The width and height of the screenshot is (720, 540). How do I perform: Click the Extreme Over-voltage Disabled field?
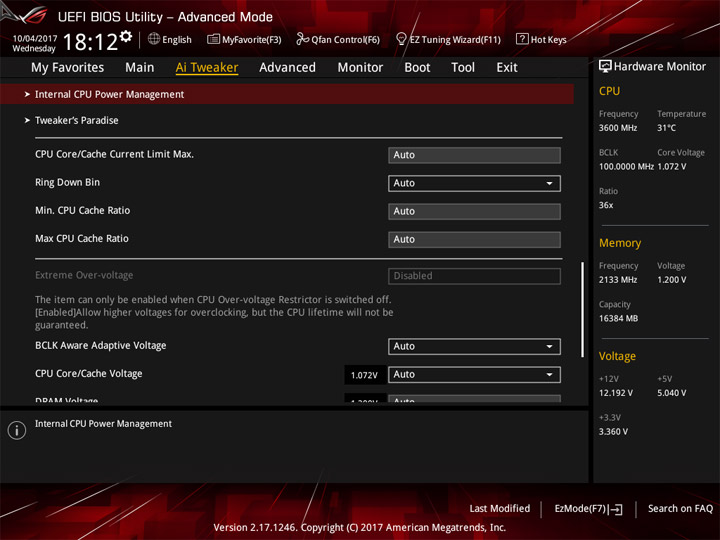(x=474, y=276)
